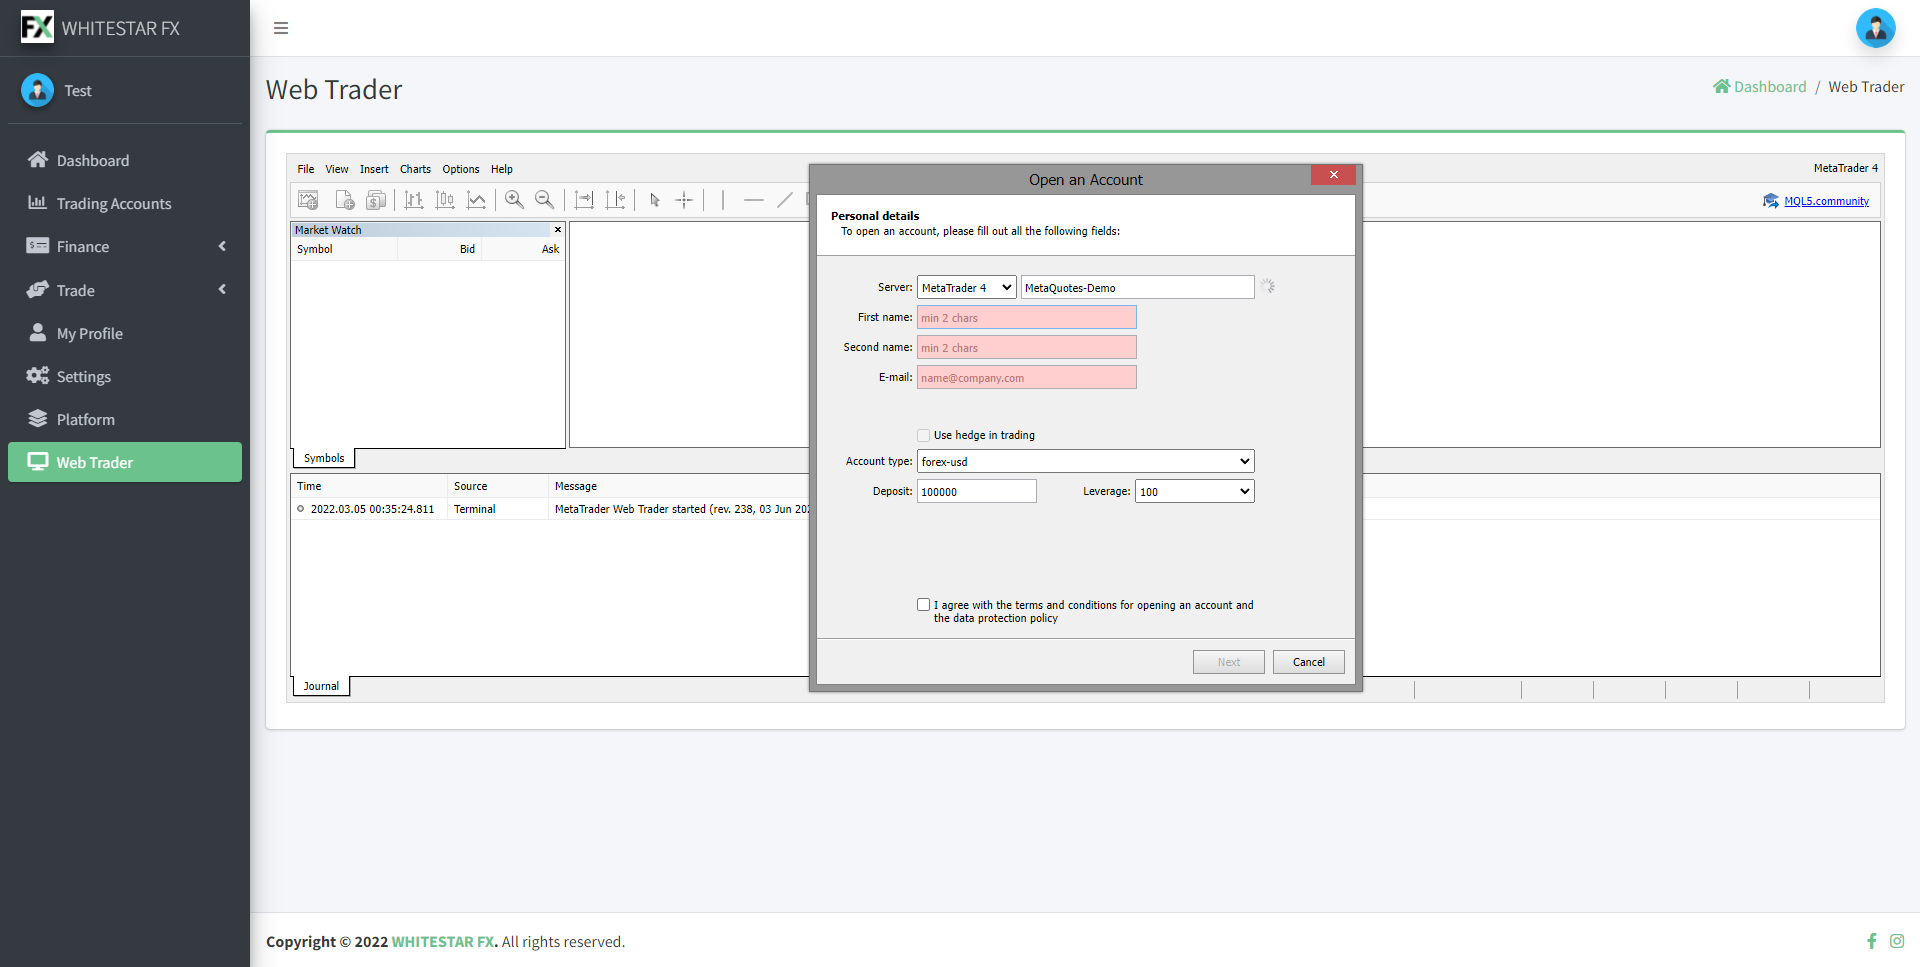This screenshot has width=1920, height=967.
Task: Click the New Chart toolbar icon
Action: coord(308,200)
